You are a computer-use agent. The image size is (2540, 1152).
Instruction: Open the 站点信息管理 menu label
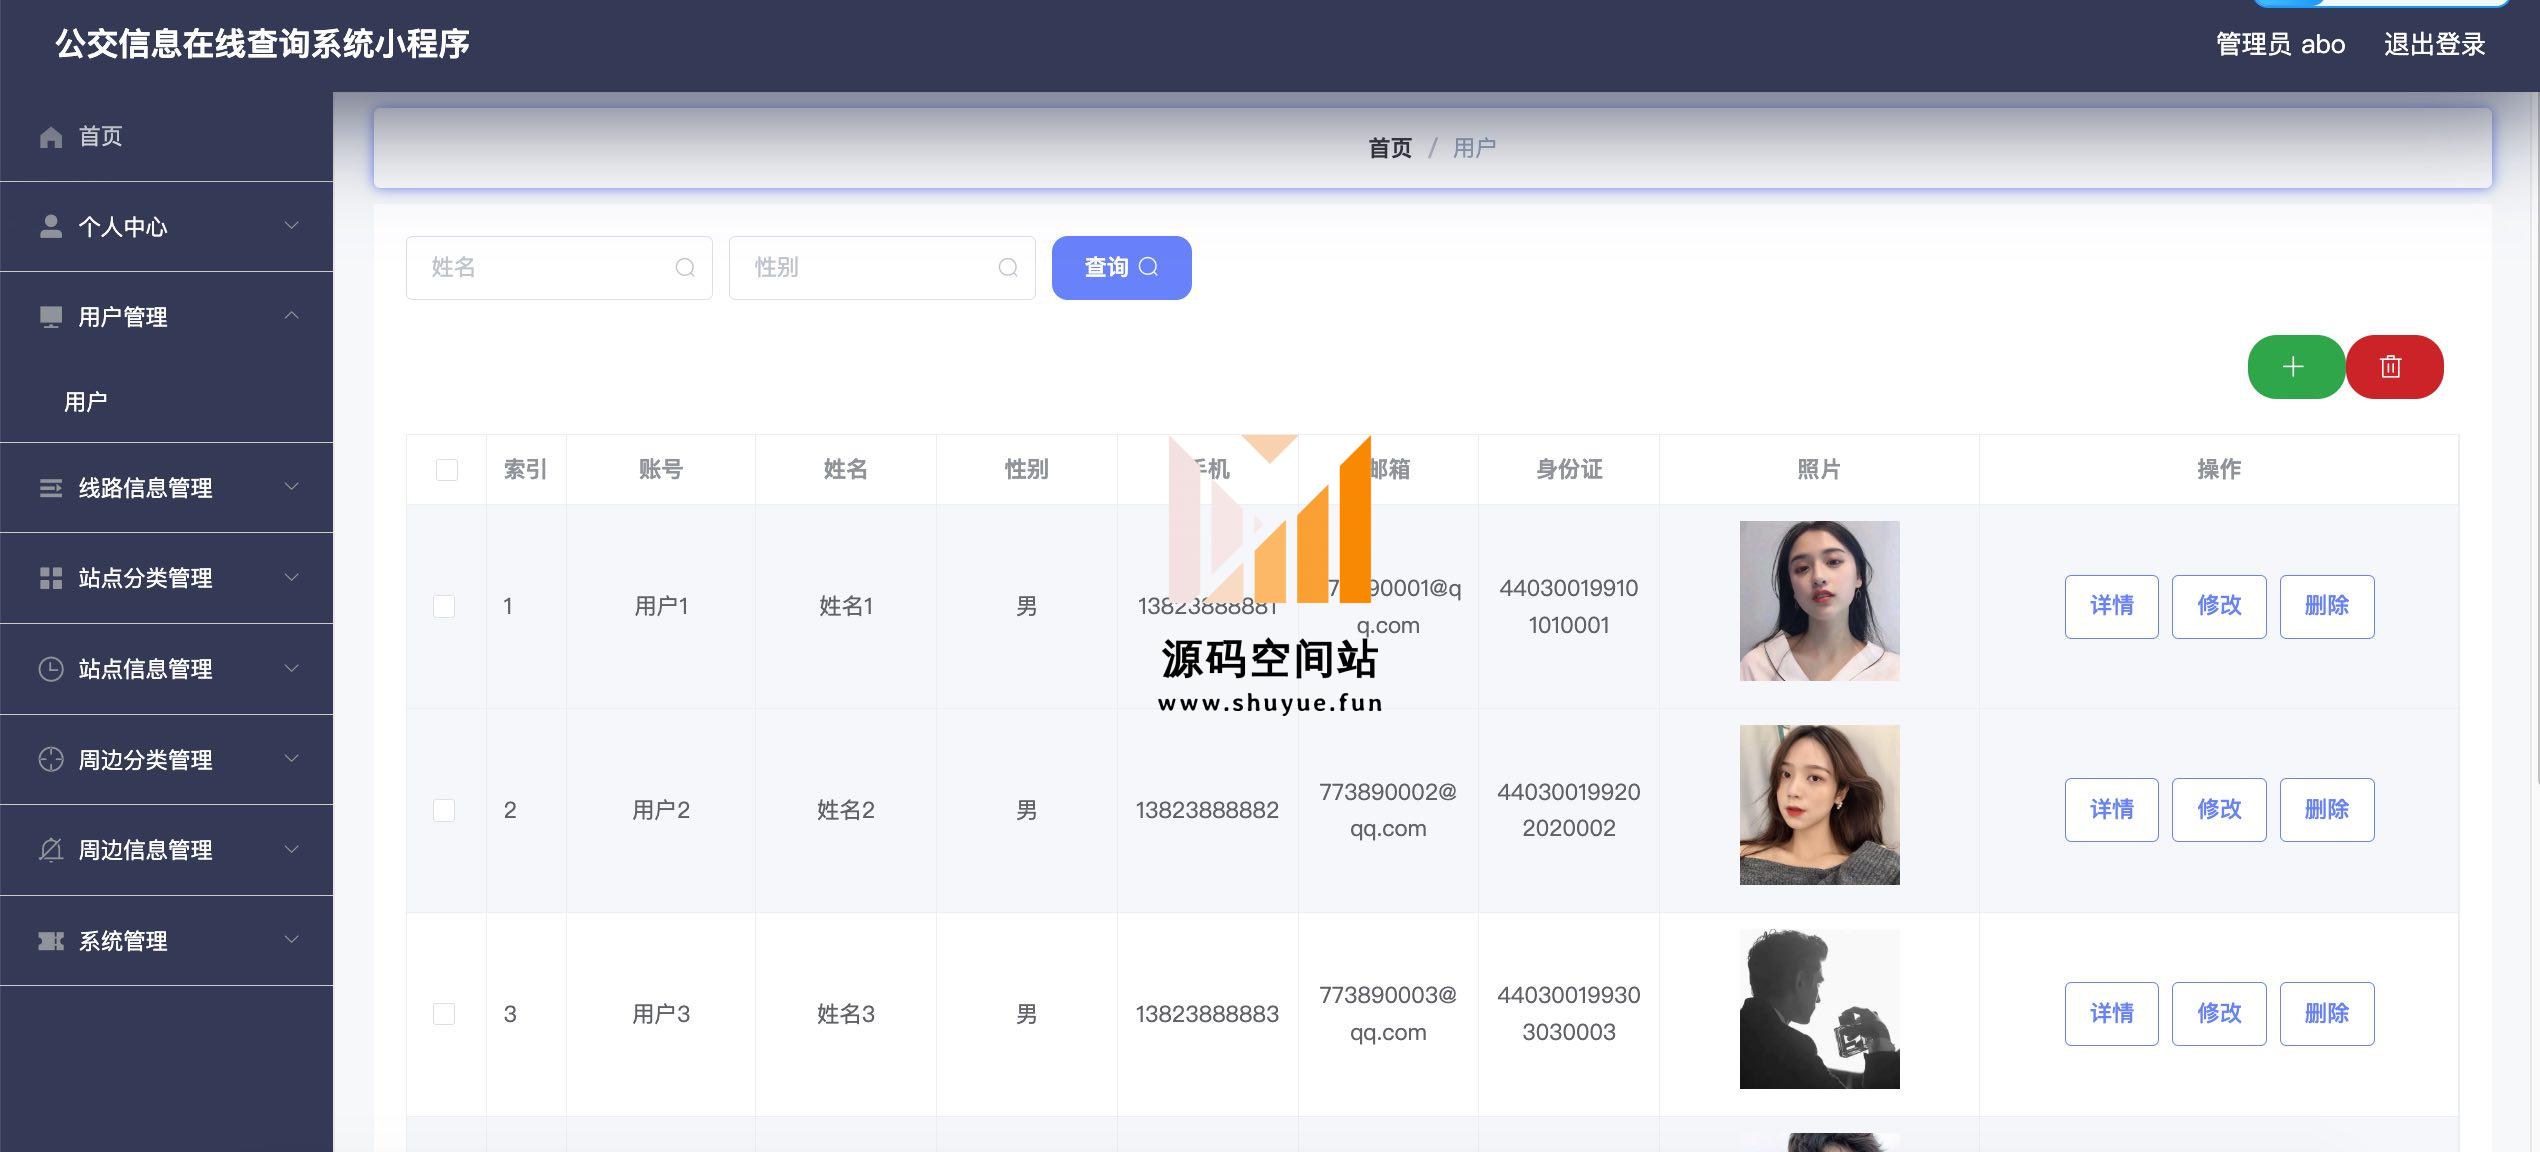click(x=146, y=669)
